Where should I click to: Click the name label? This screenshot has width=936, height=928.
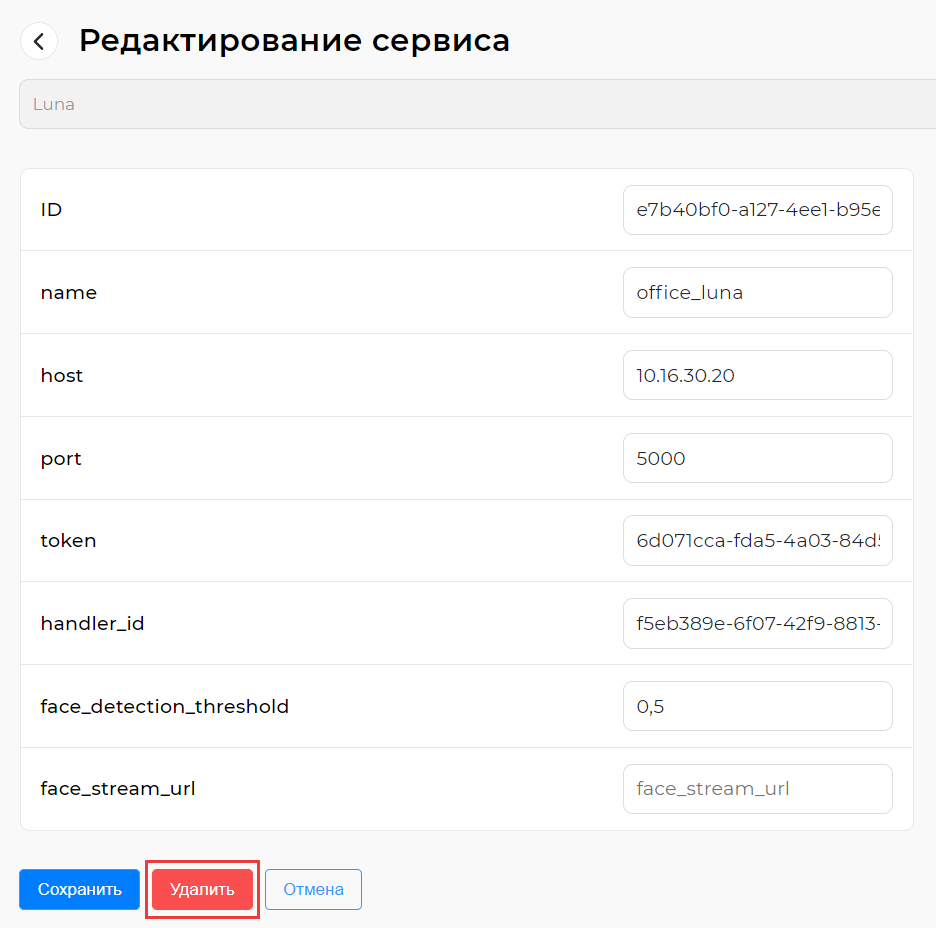pyautogui.click(x=69, y=293)
